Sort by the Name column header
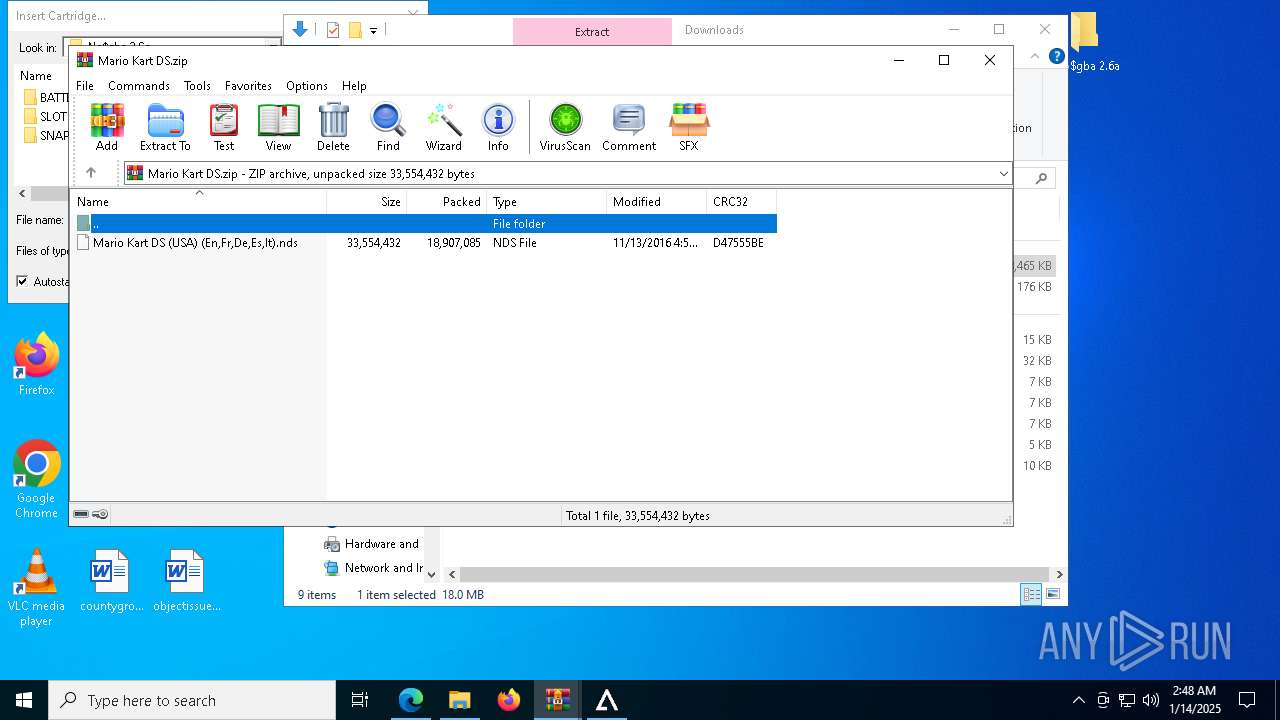 coord(198,202)
